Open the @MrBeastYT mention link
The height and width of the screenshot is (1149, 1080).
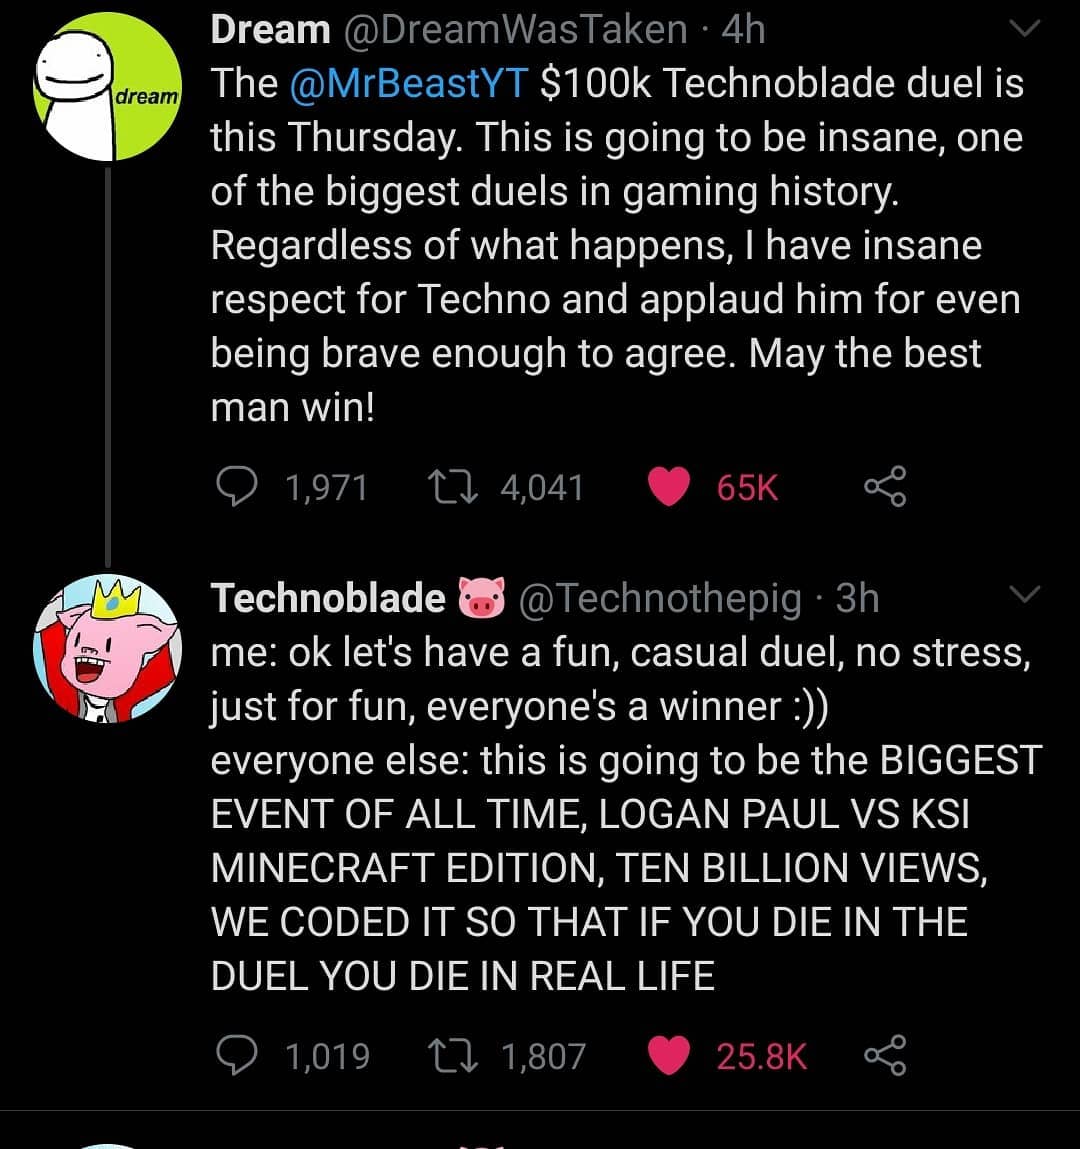[409, 83]
